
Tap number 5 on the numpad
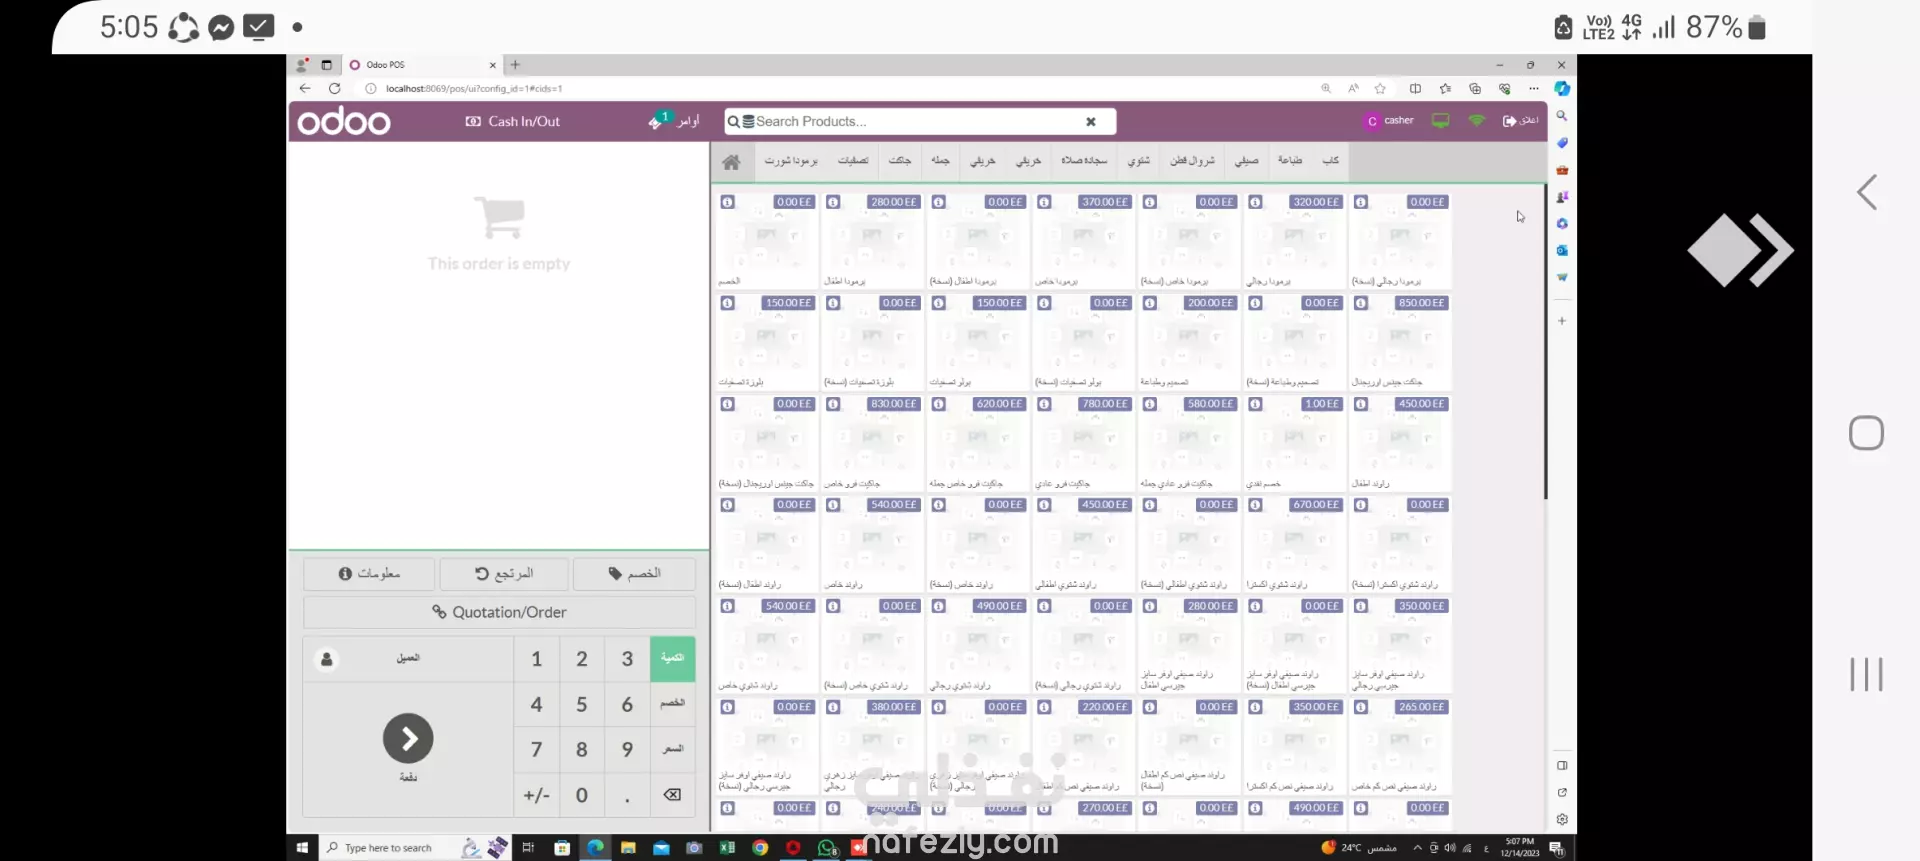click(x=581, y=705)
